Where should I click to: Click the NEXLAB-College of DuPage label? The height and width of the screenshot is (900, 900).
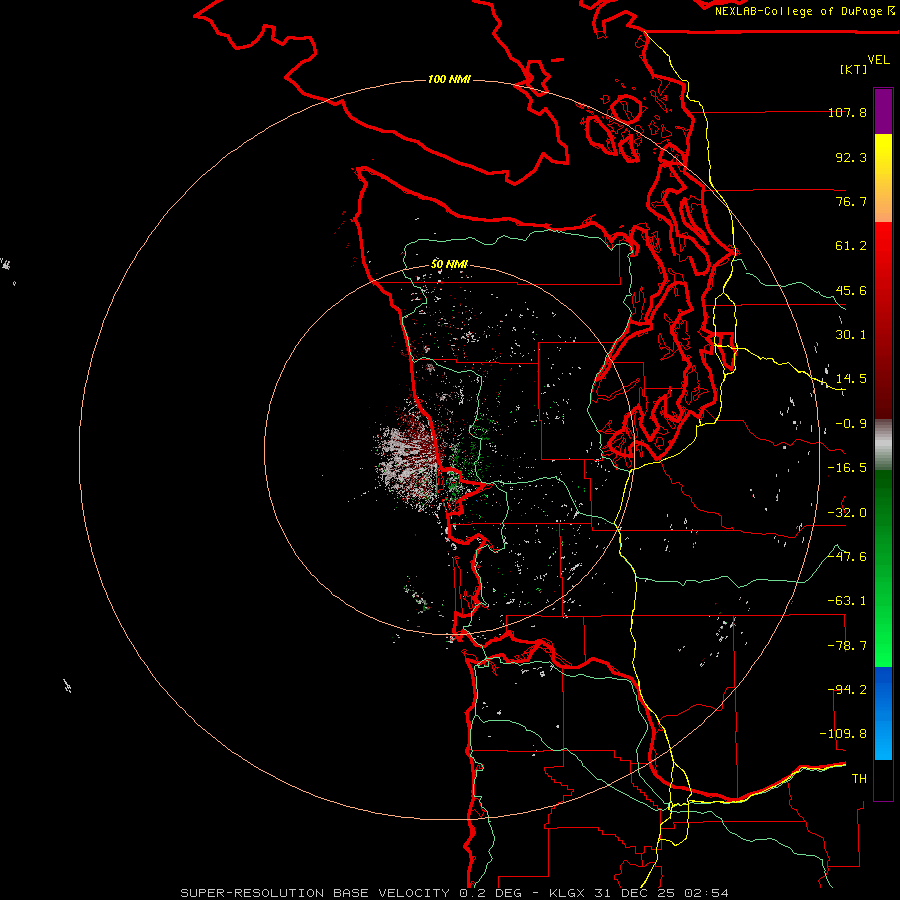coord(804,11)
